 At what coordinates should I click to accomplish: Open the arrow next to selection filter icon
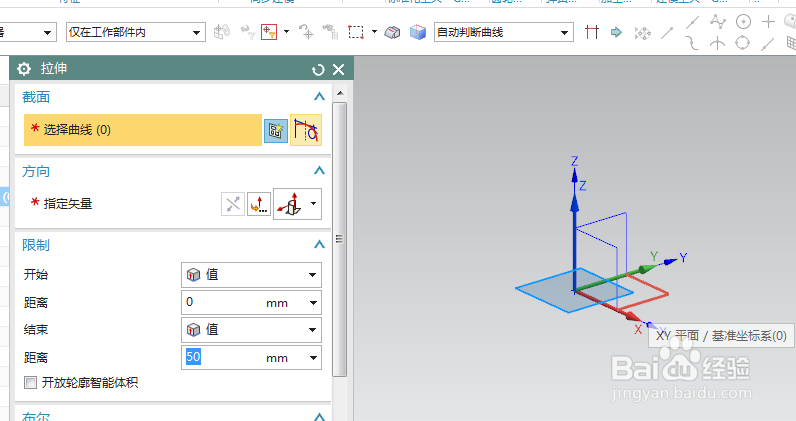286,31
